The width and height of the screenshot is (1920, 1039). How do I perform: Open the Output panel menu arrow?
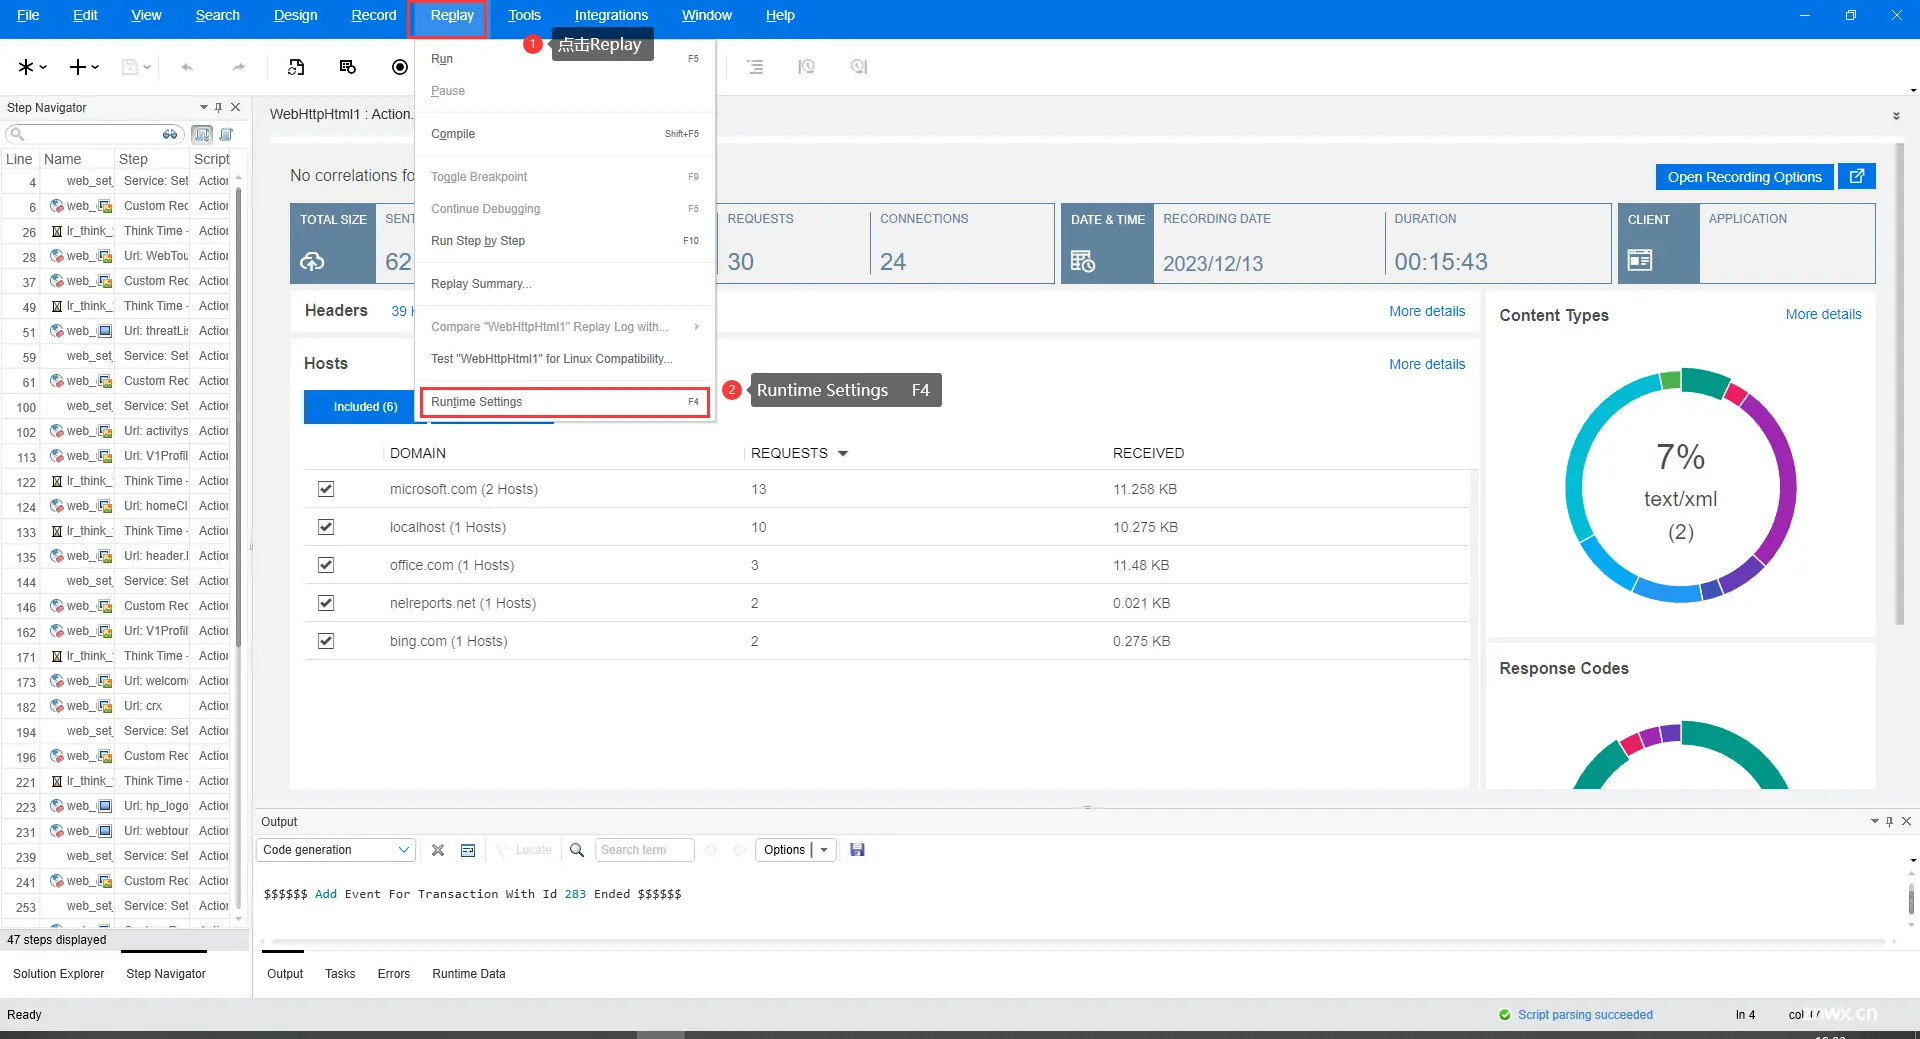click(1875, 821)
